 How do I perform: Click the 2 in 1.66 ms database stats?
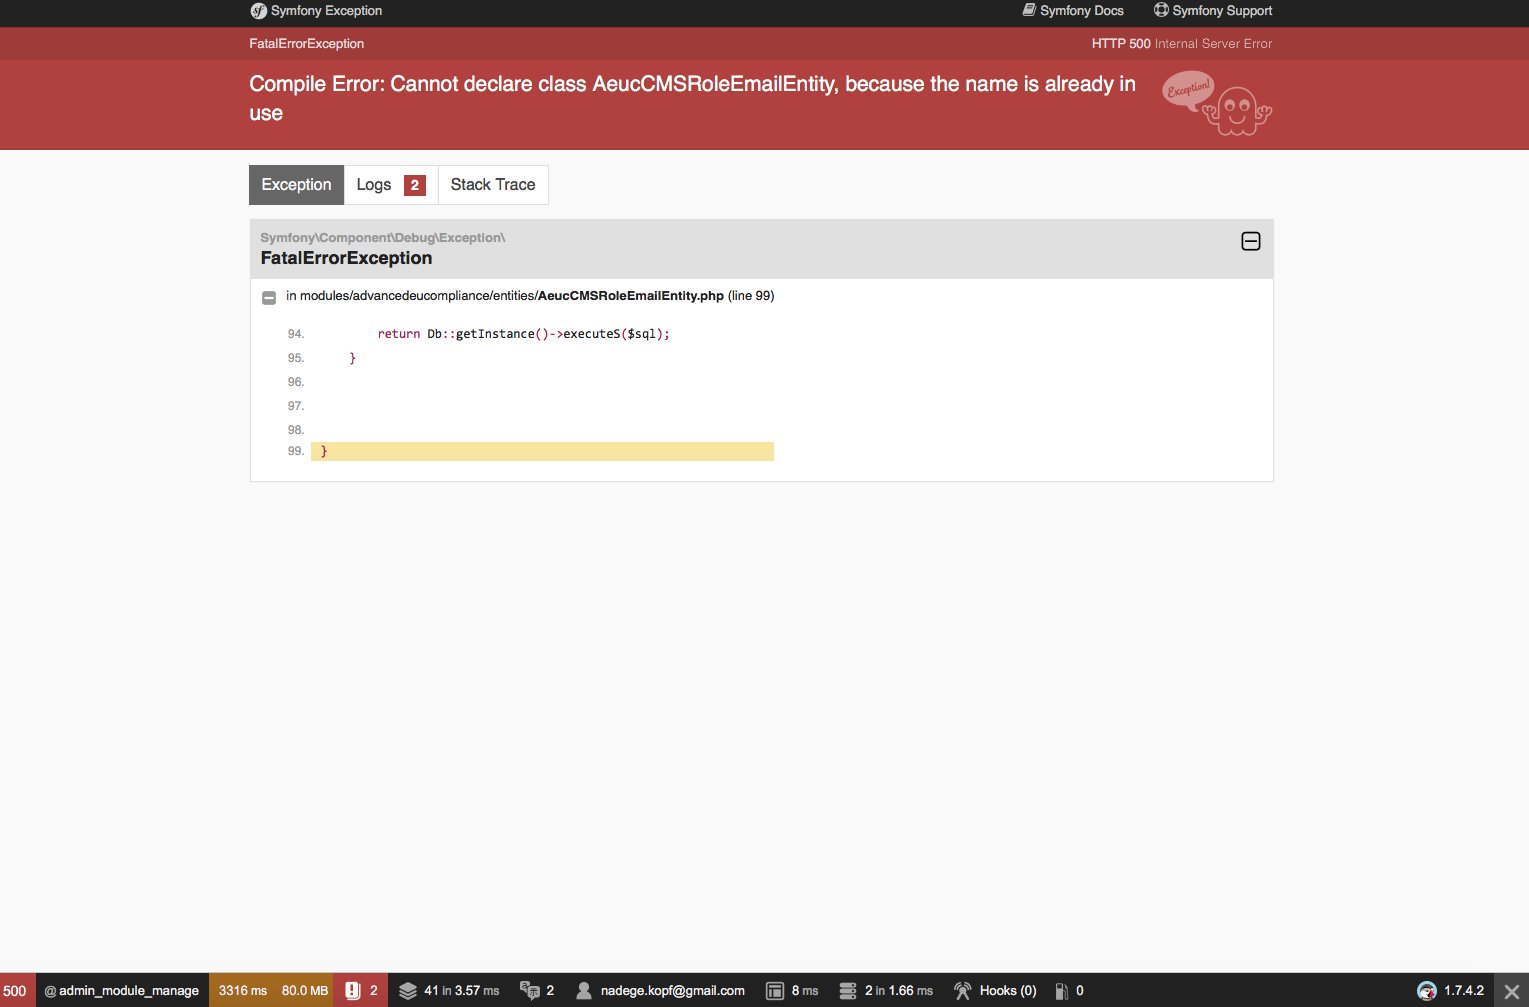click(x=899, y=991)
